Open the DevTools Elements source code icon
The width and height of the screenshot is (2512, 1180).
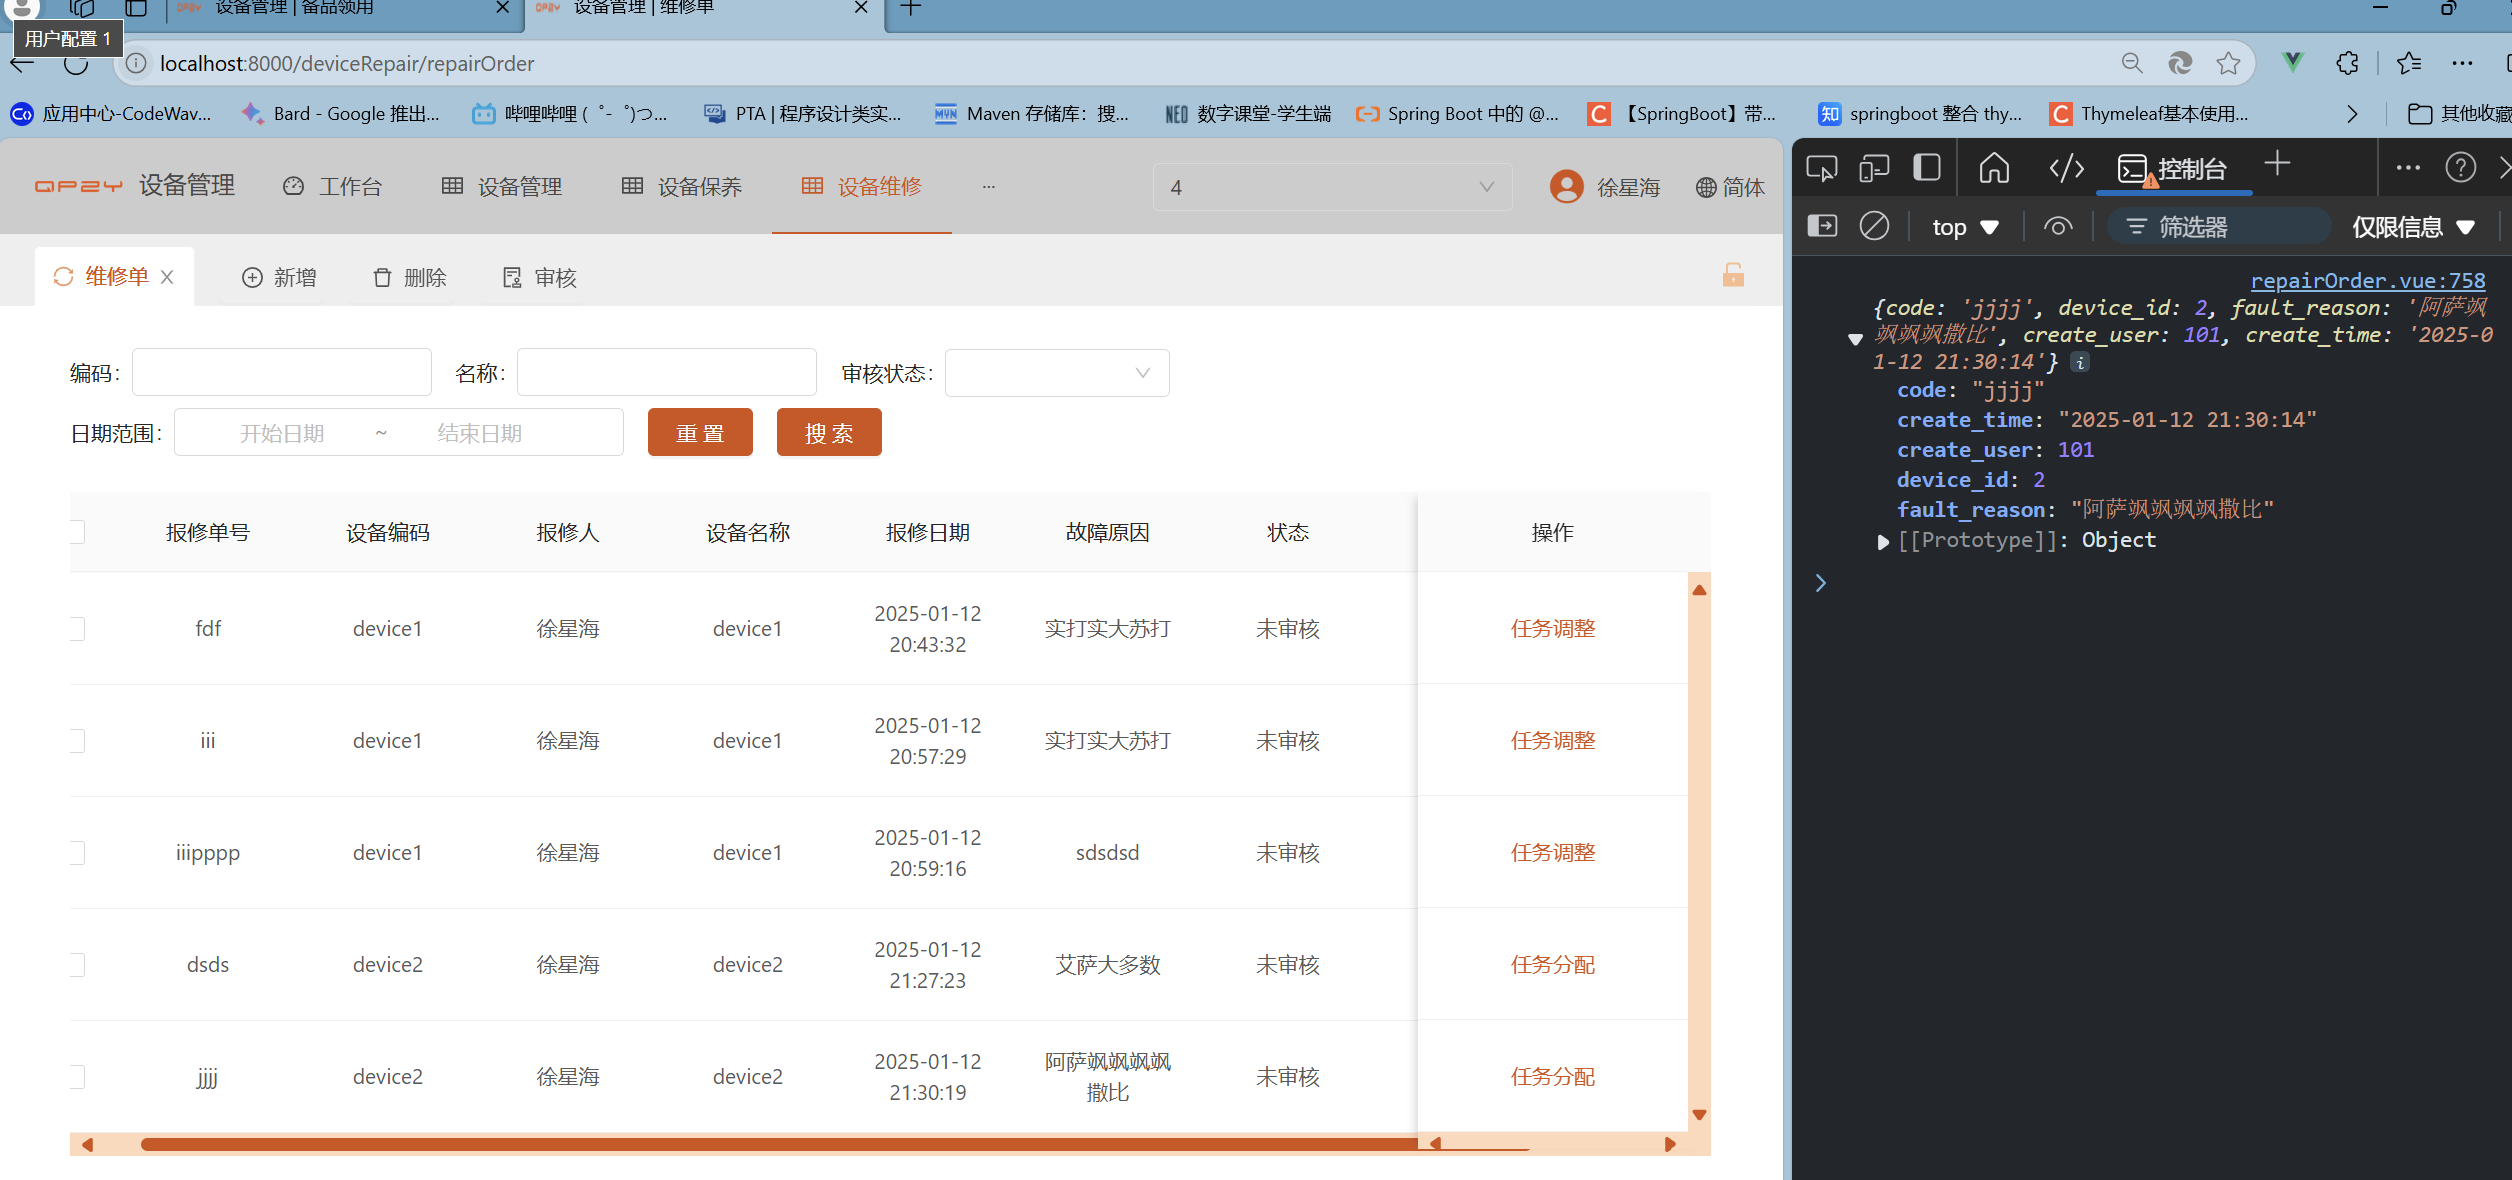[x=2066, y=168]
